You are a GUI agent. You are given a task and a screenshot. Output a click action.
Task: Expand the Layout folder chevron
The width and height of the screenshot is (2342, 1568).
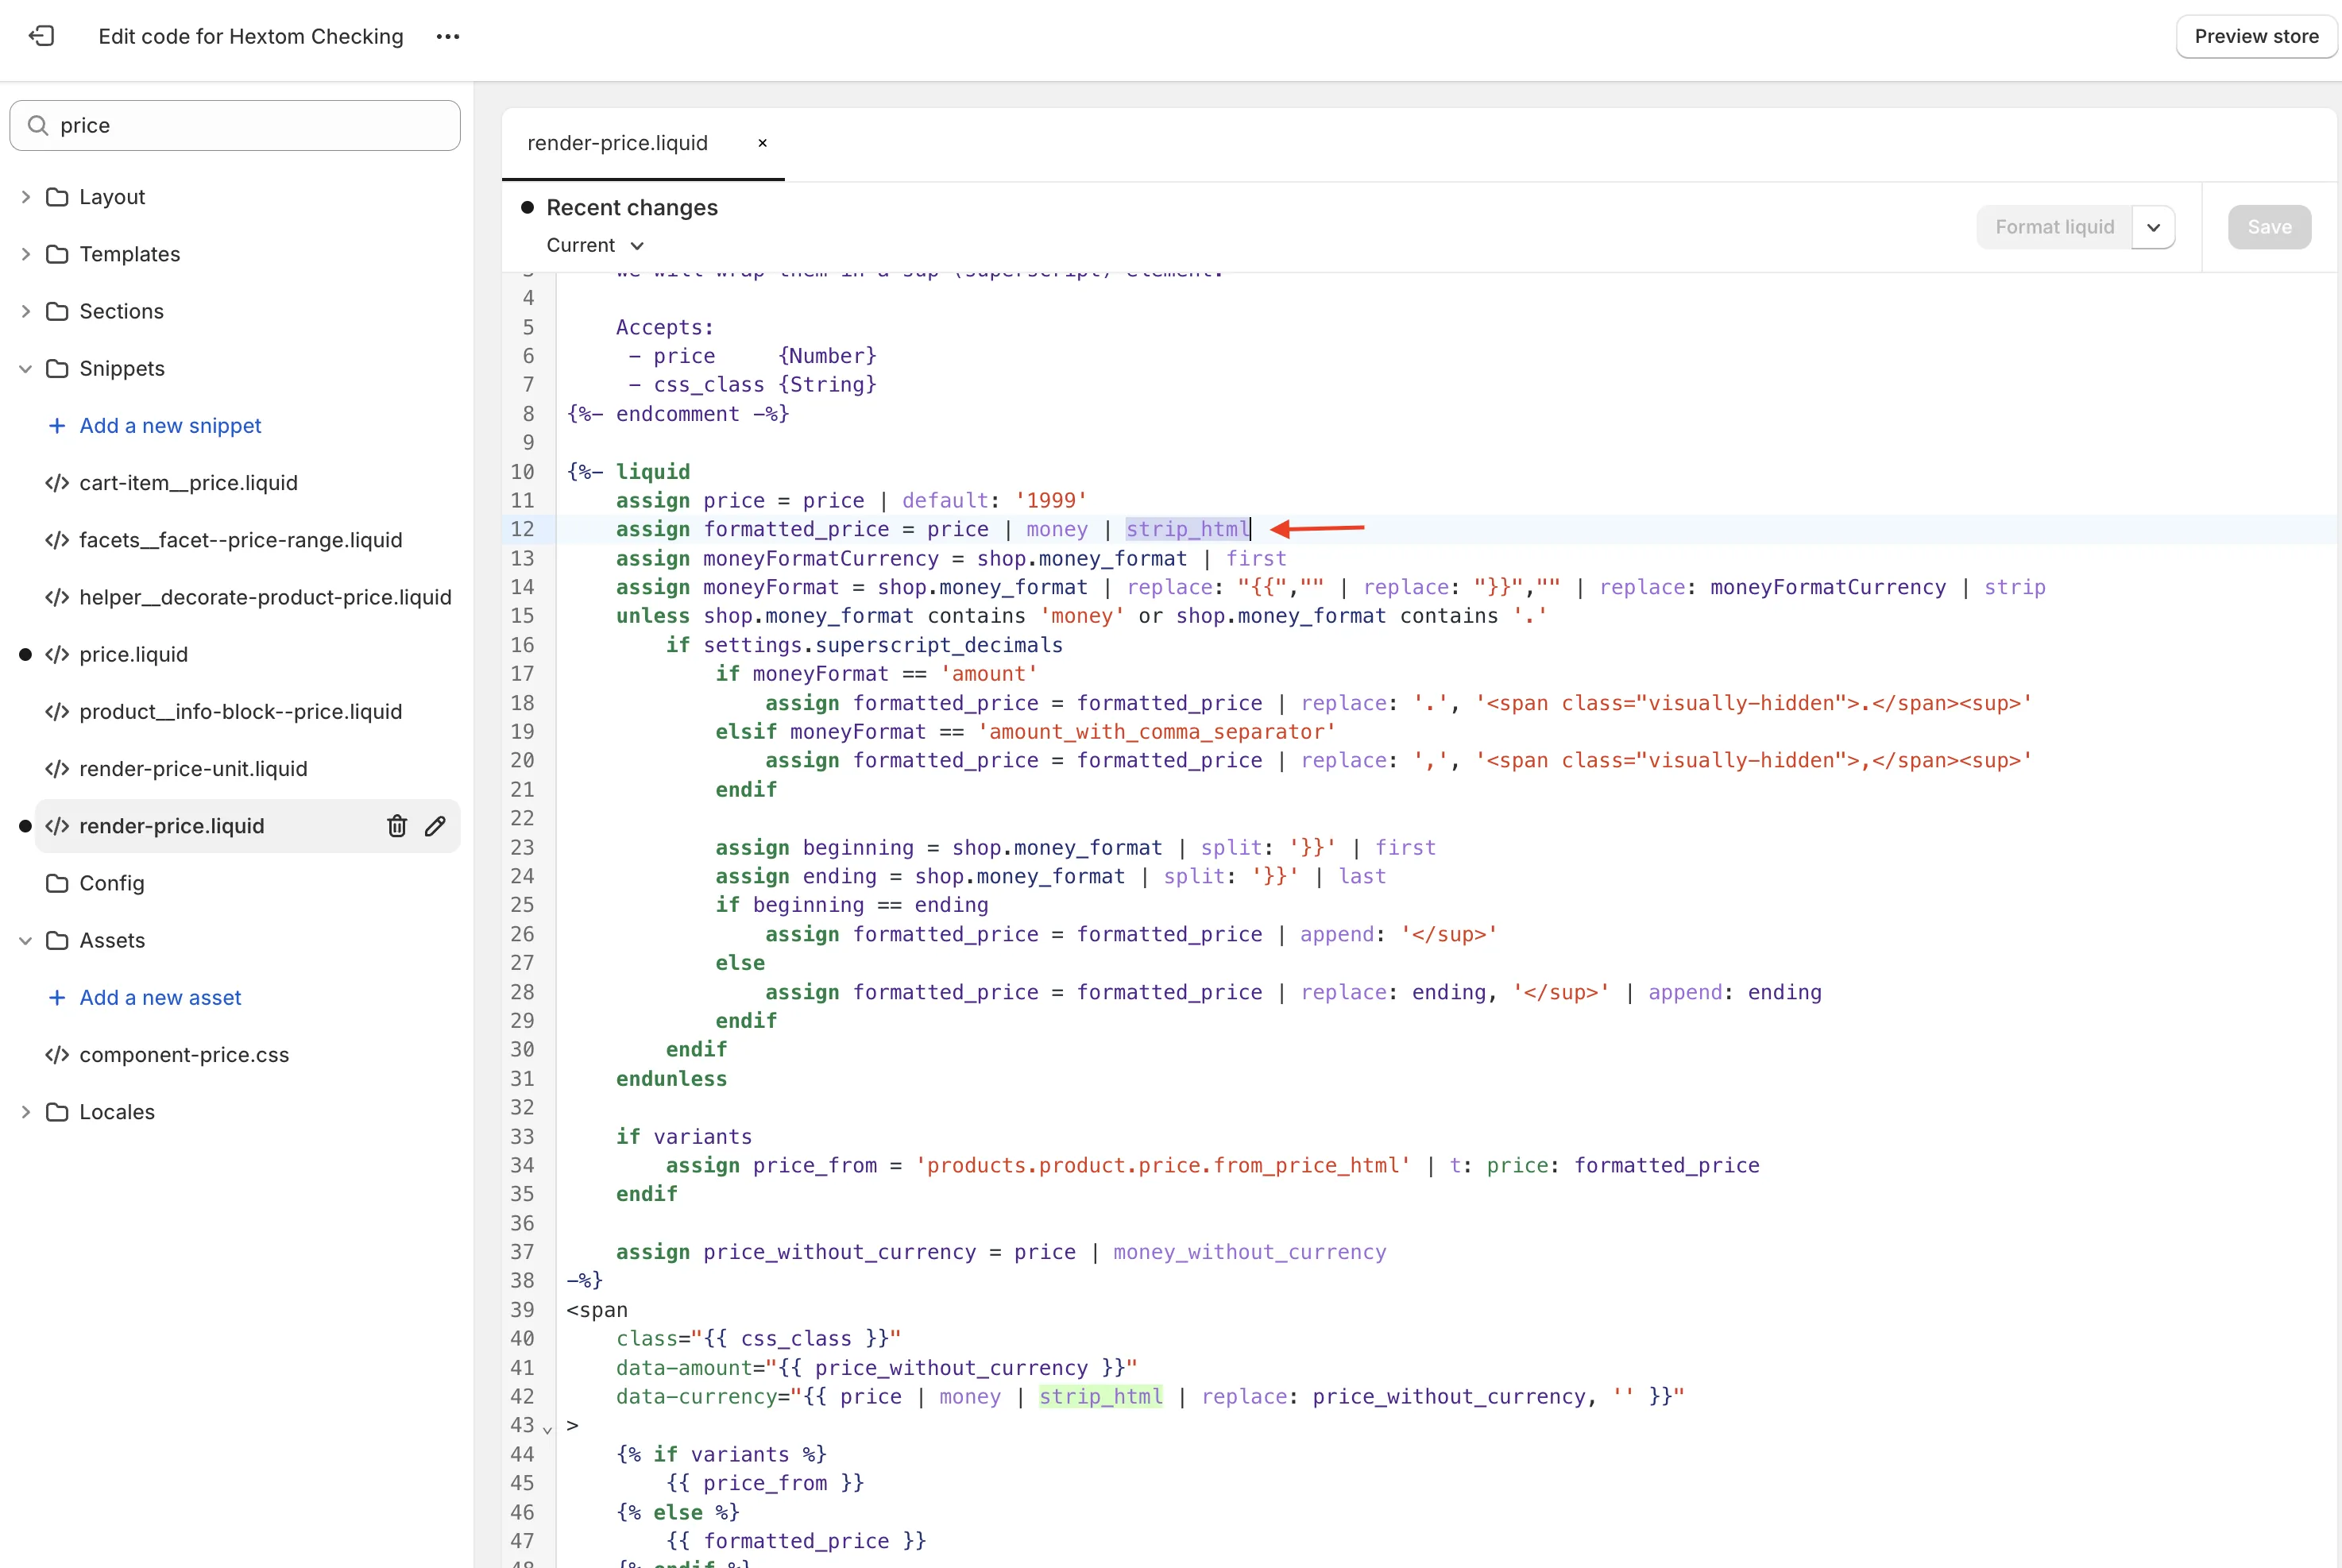pyautogui.click(x=26, y=197)
